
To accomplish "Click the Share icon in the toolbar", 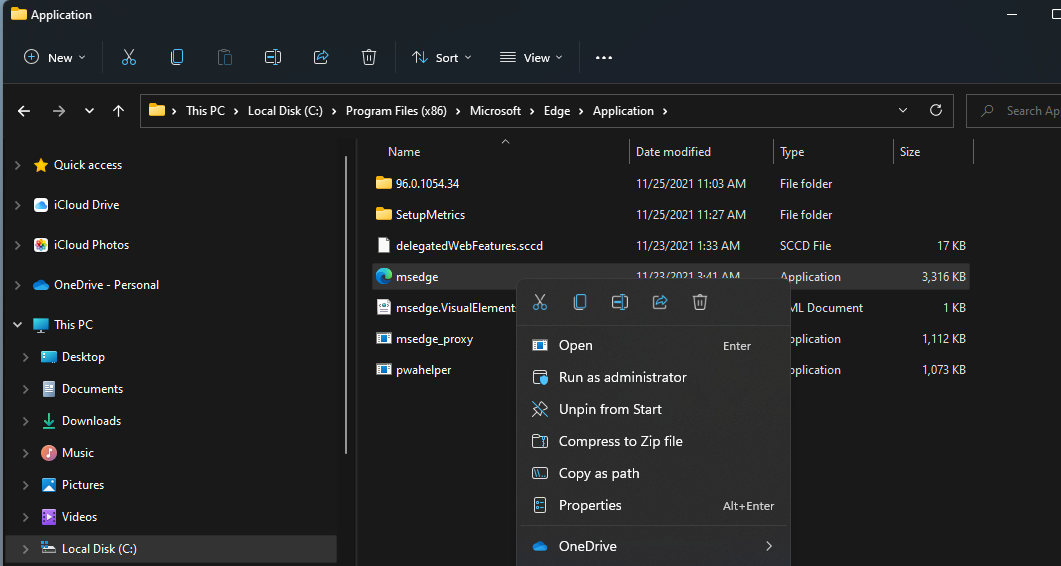I will point(321,58).
